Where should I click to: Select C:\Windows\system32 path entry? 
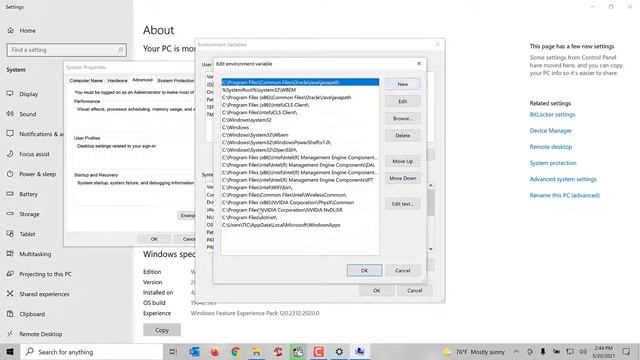(300, 120)
